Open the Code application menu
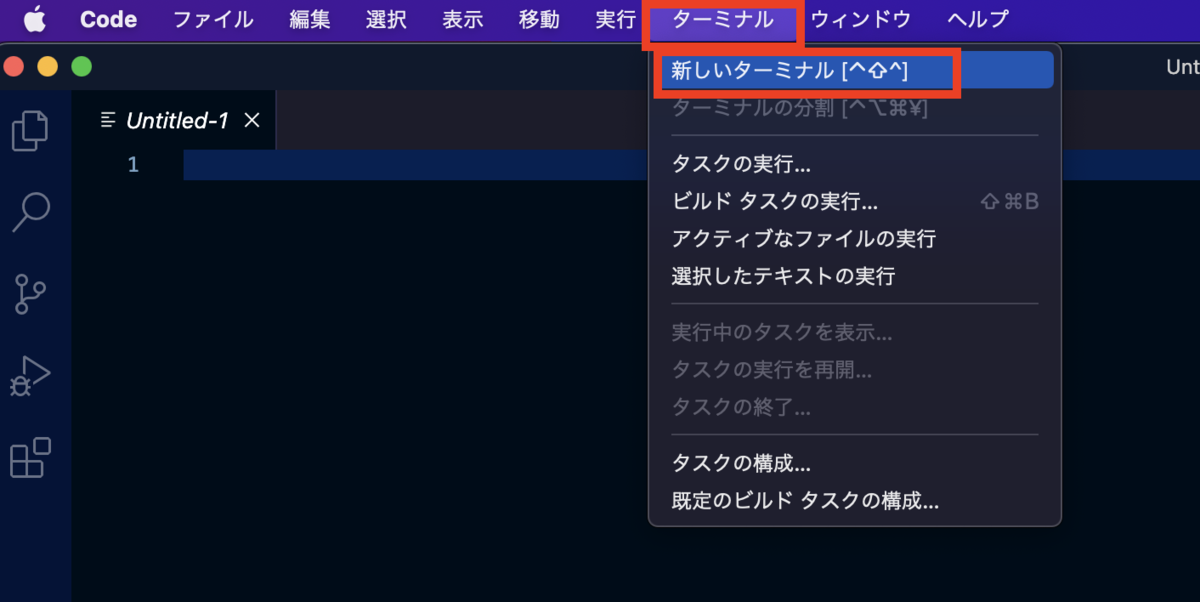Viewport: 1200px width, 602px height. pyautogui.click(x=108, y=19)
